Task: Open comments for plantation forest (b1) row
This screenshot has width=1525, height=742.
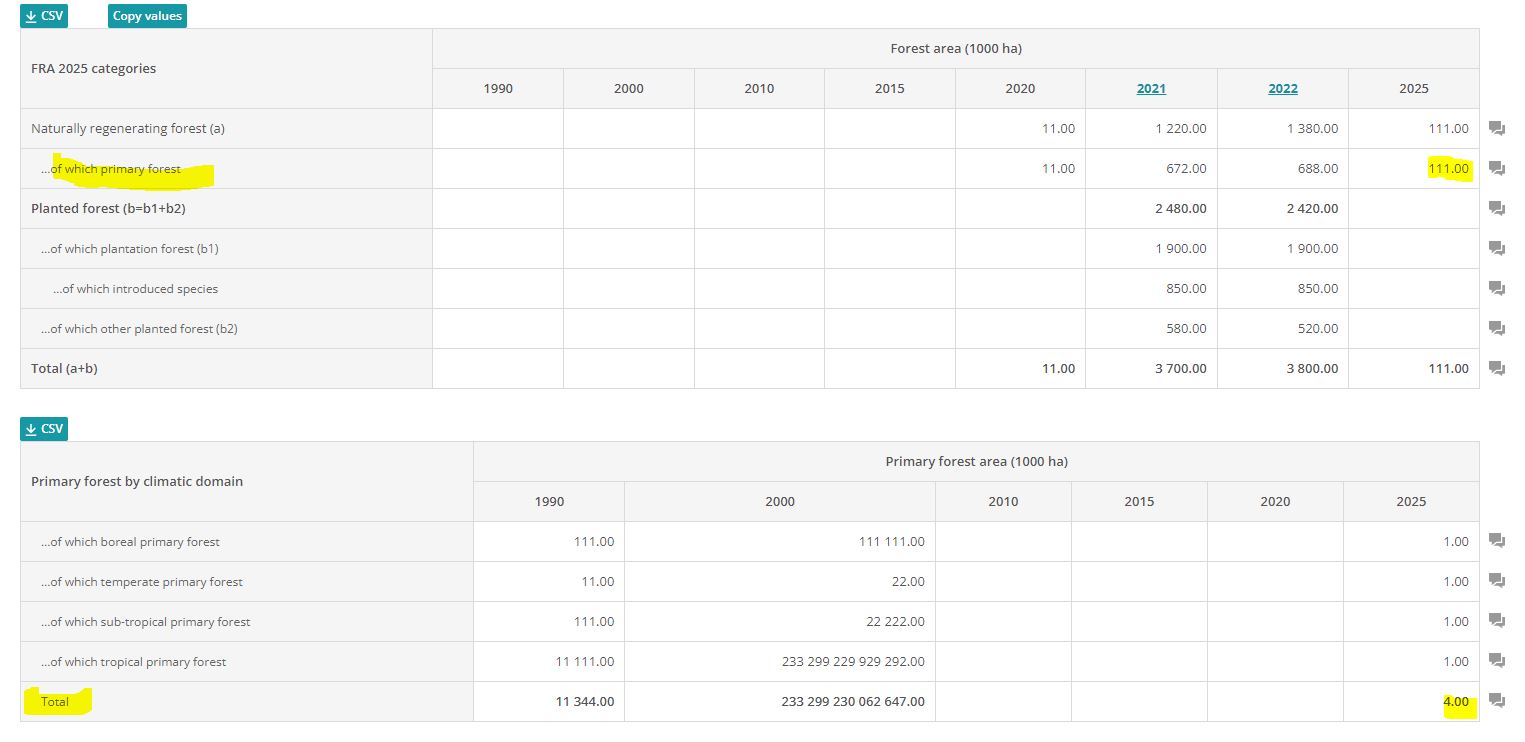Action: pos(1496,248)
